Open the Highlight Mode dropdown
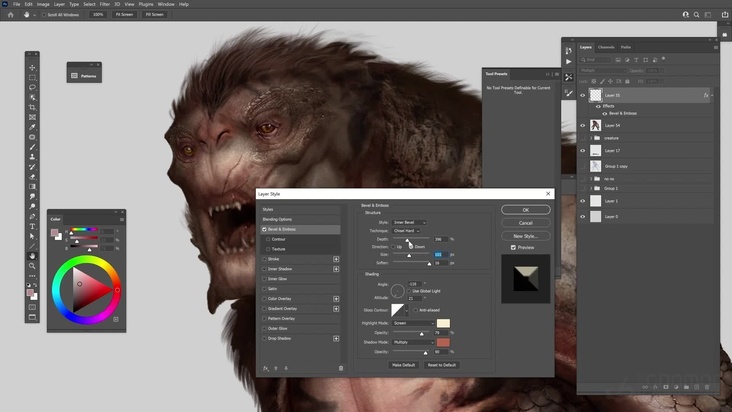The height and width of the screenshot is (412, 732). pyautogui.click(x=414, y=323)
